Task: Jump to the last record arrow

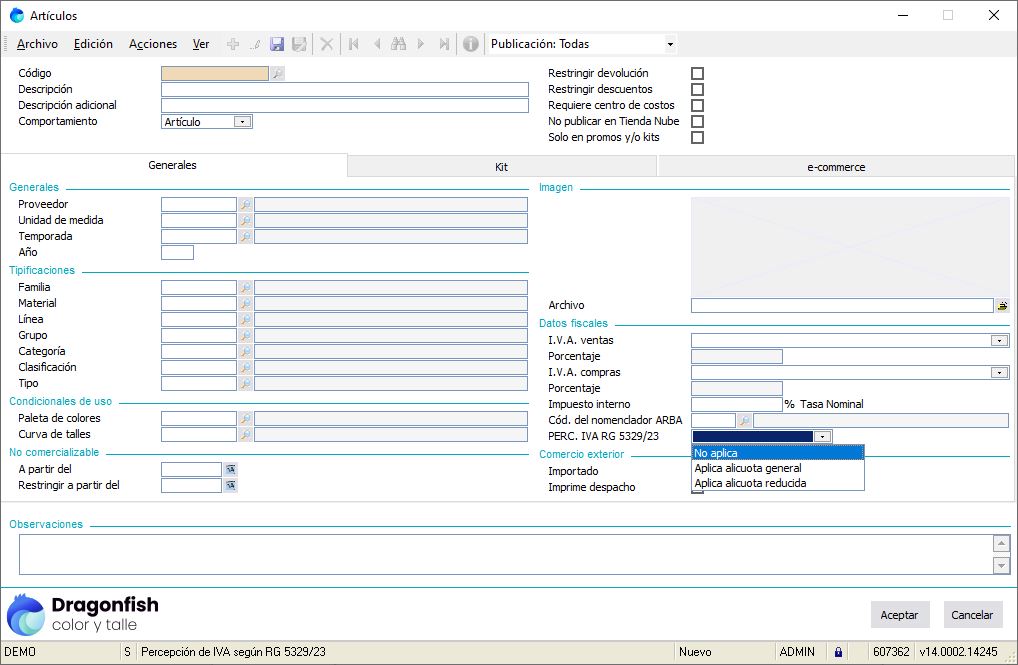Action: coord(444,44)
